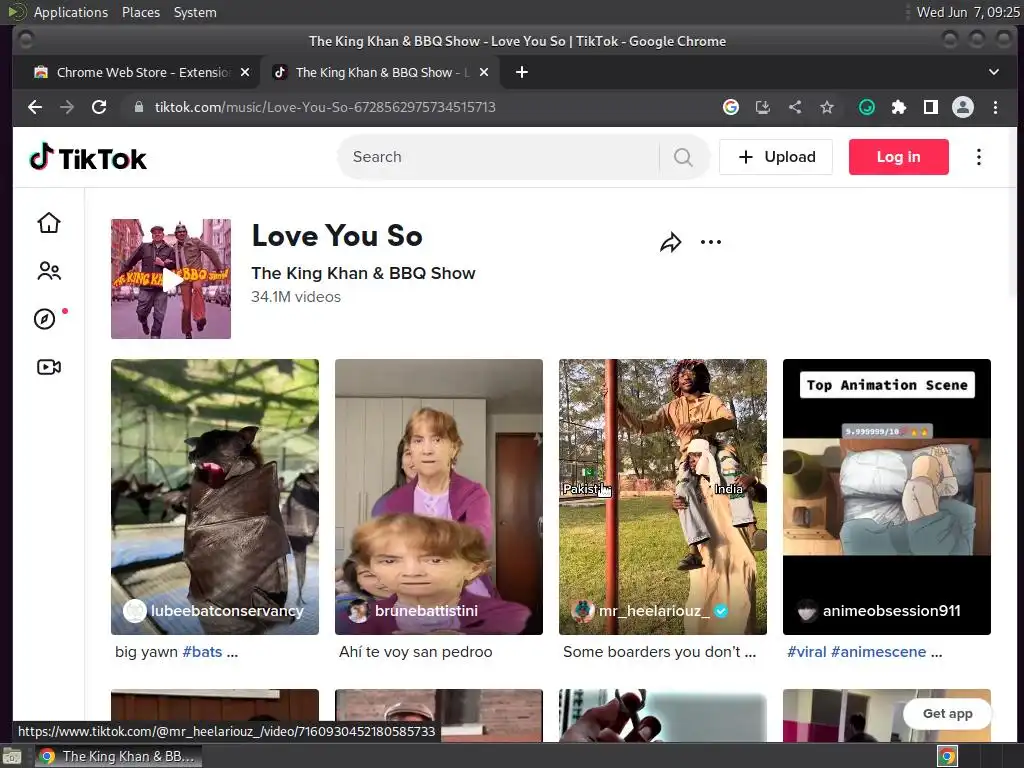Open a new tab

coord(521,72)
